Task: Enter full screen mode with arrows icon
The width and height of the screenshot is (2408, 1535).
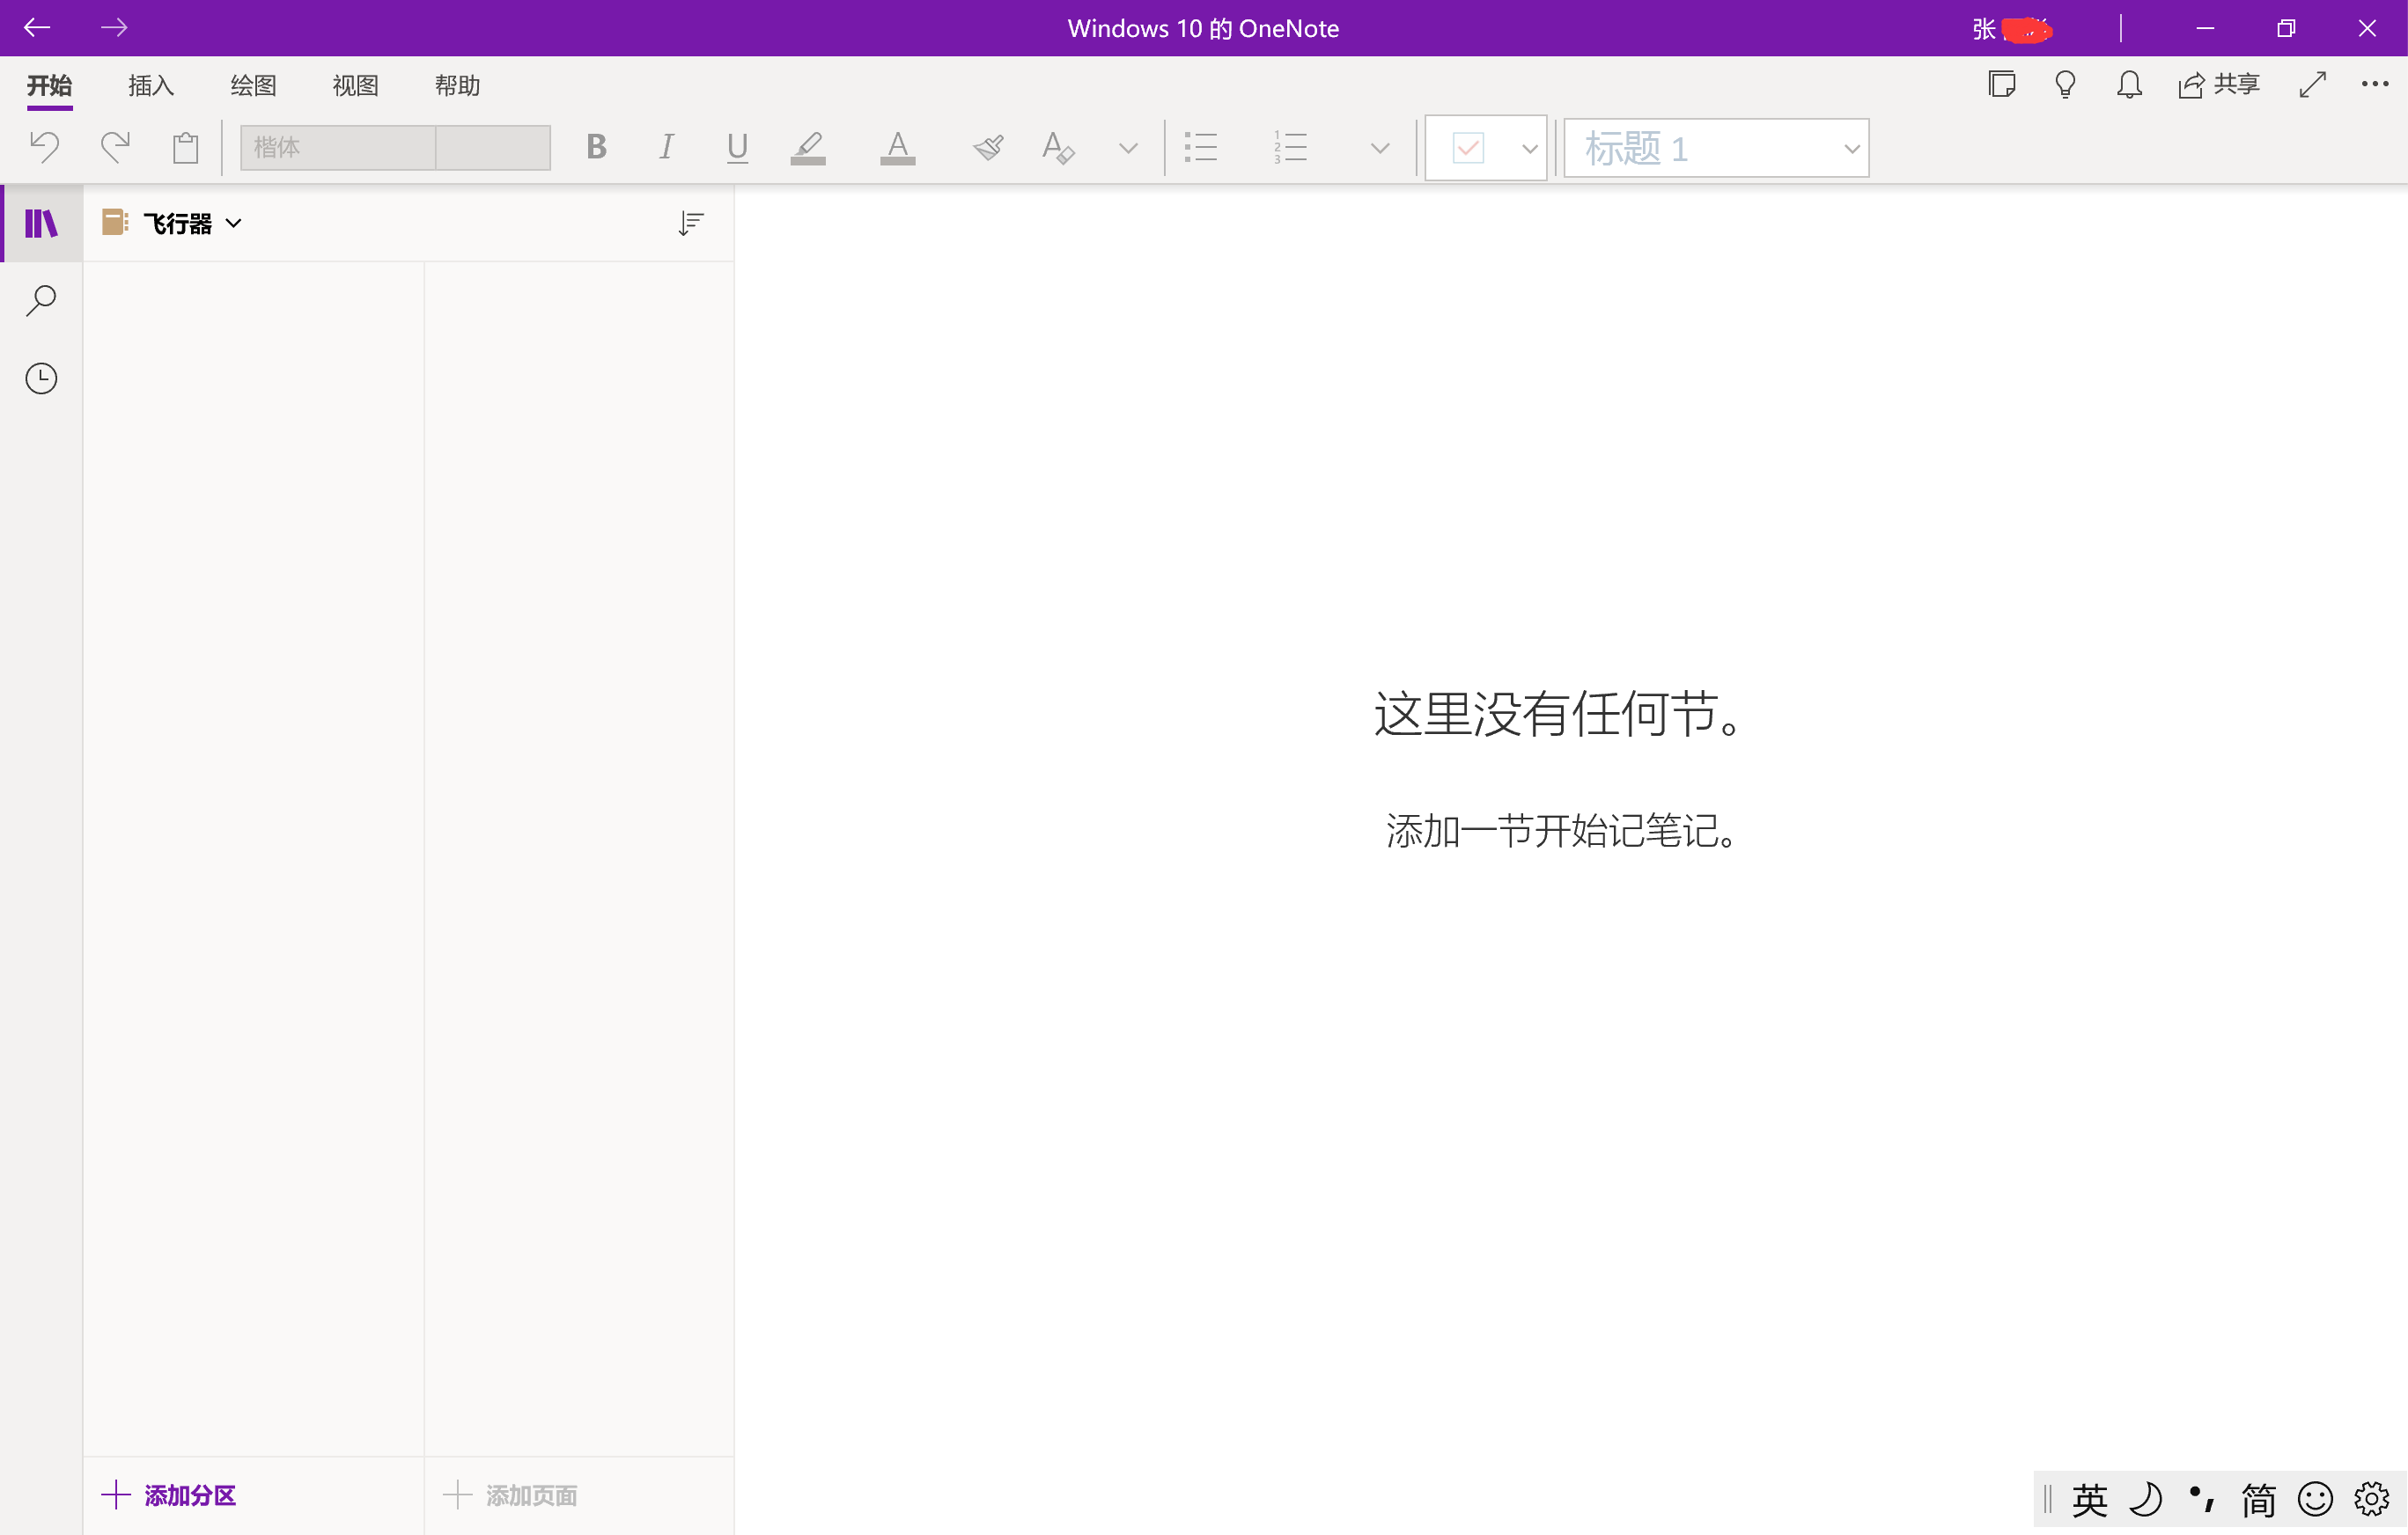Action: pos(2312,85)
